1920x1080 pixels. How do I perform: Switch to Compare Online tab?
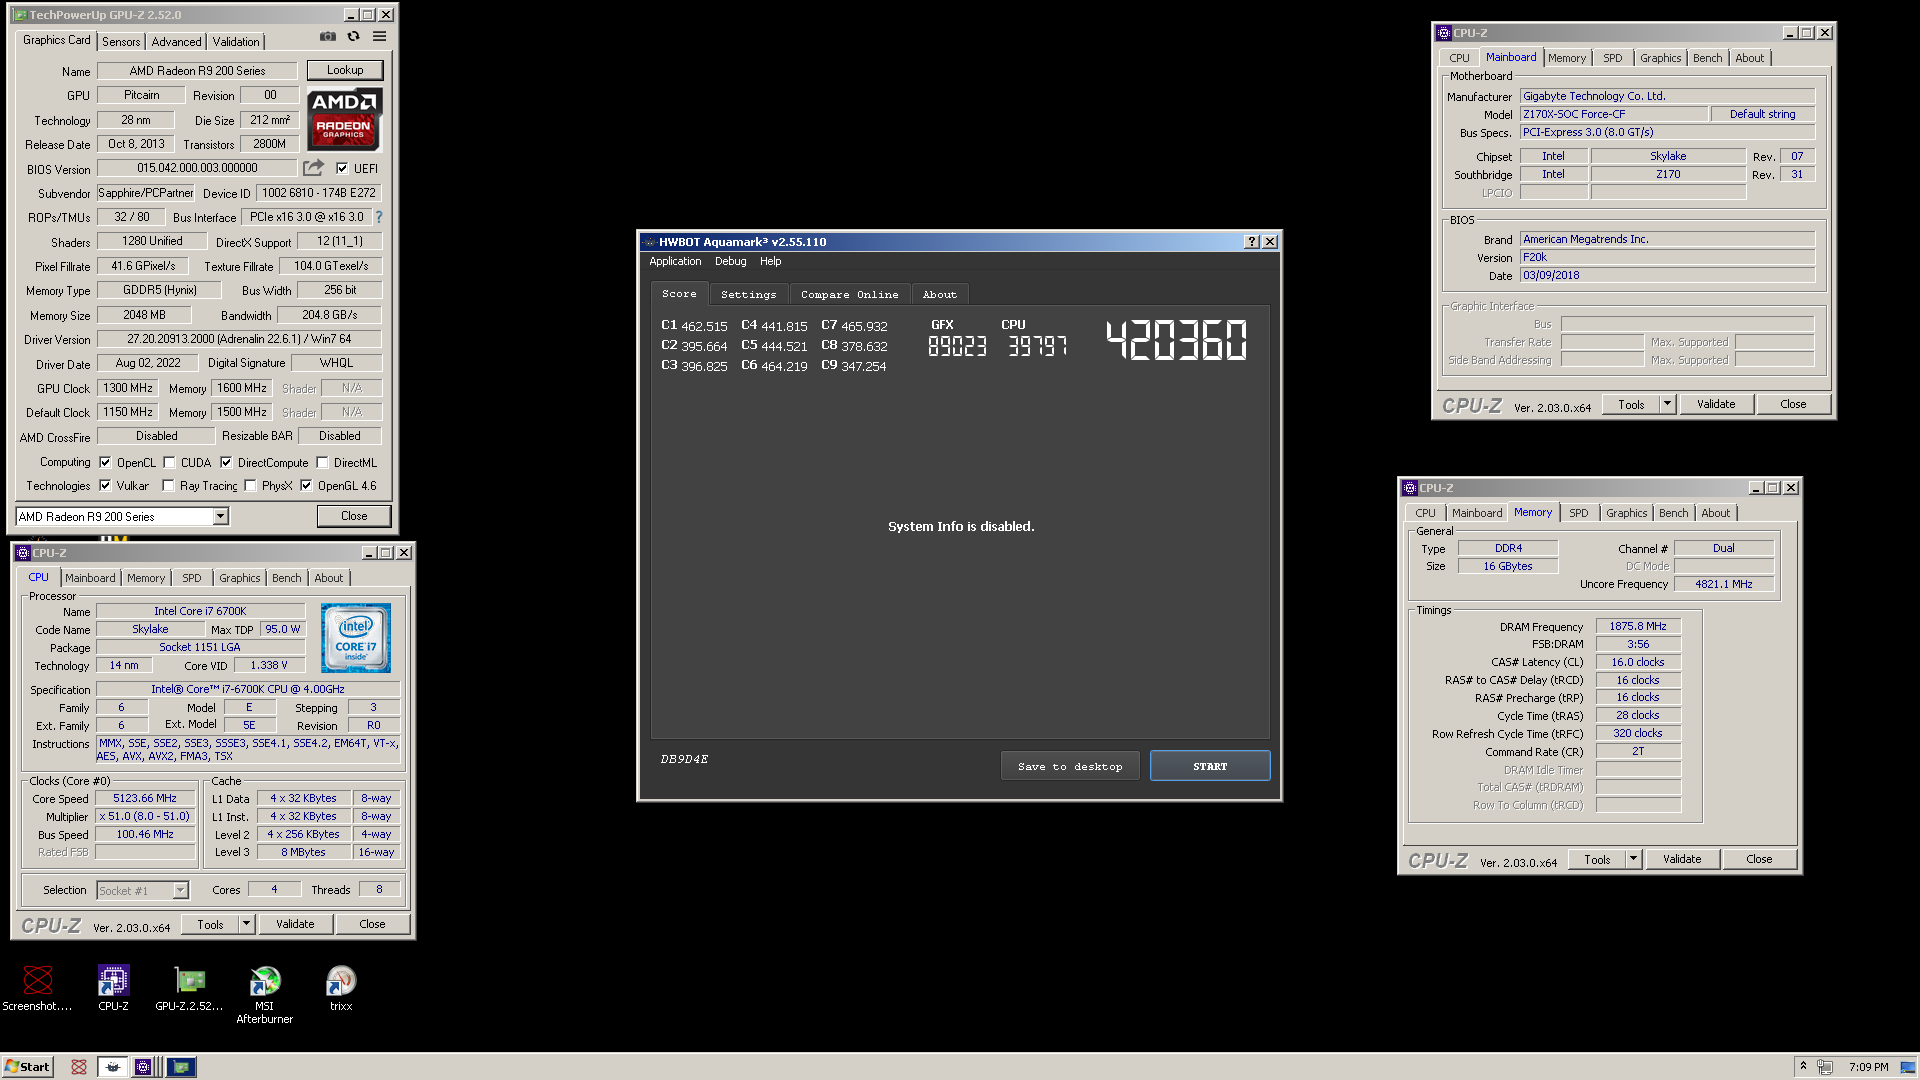pyautogui.click(x=849, y=295)
